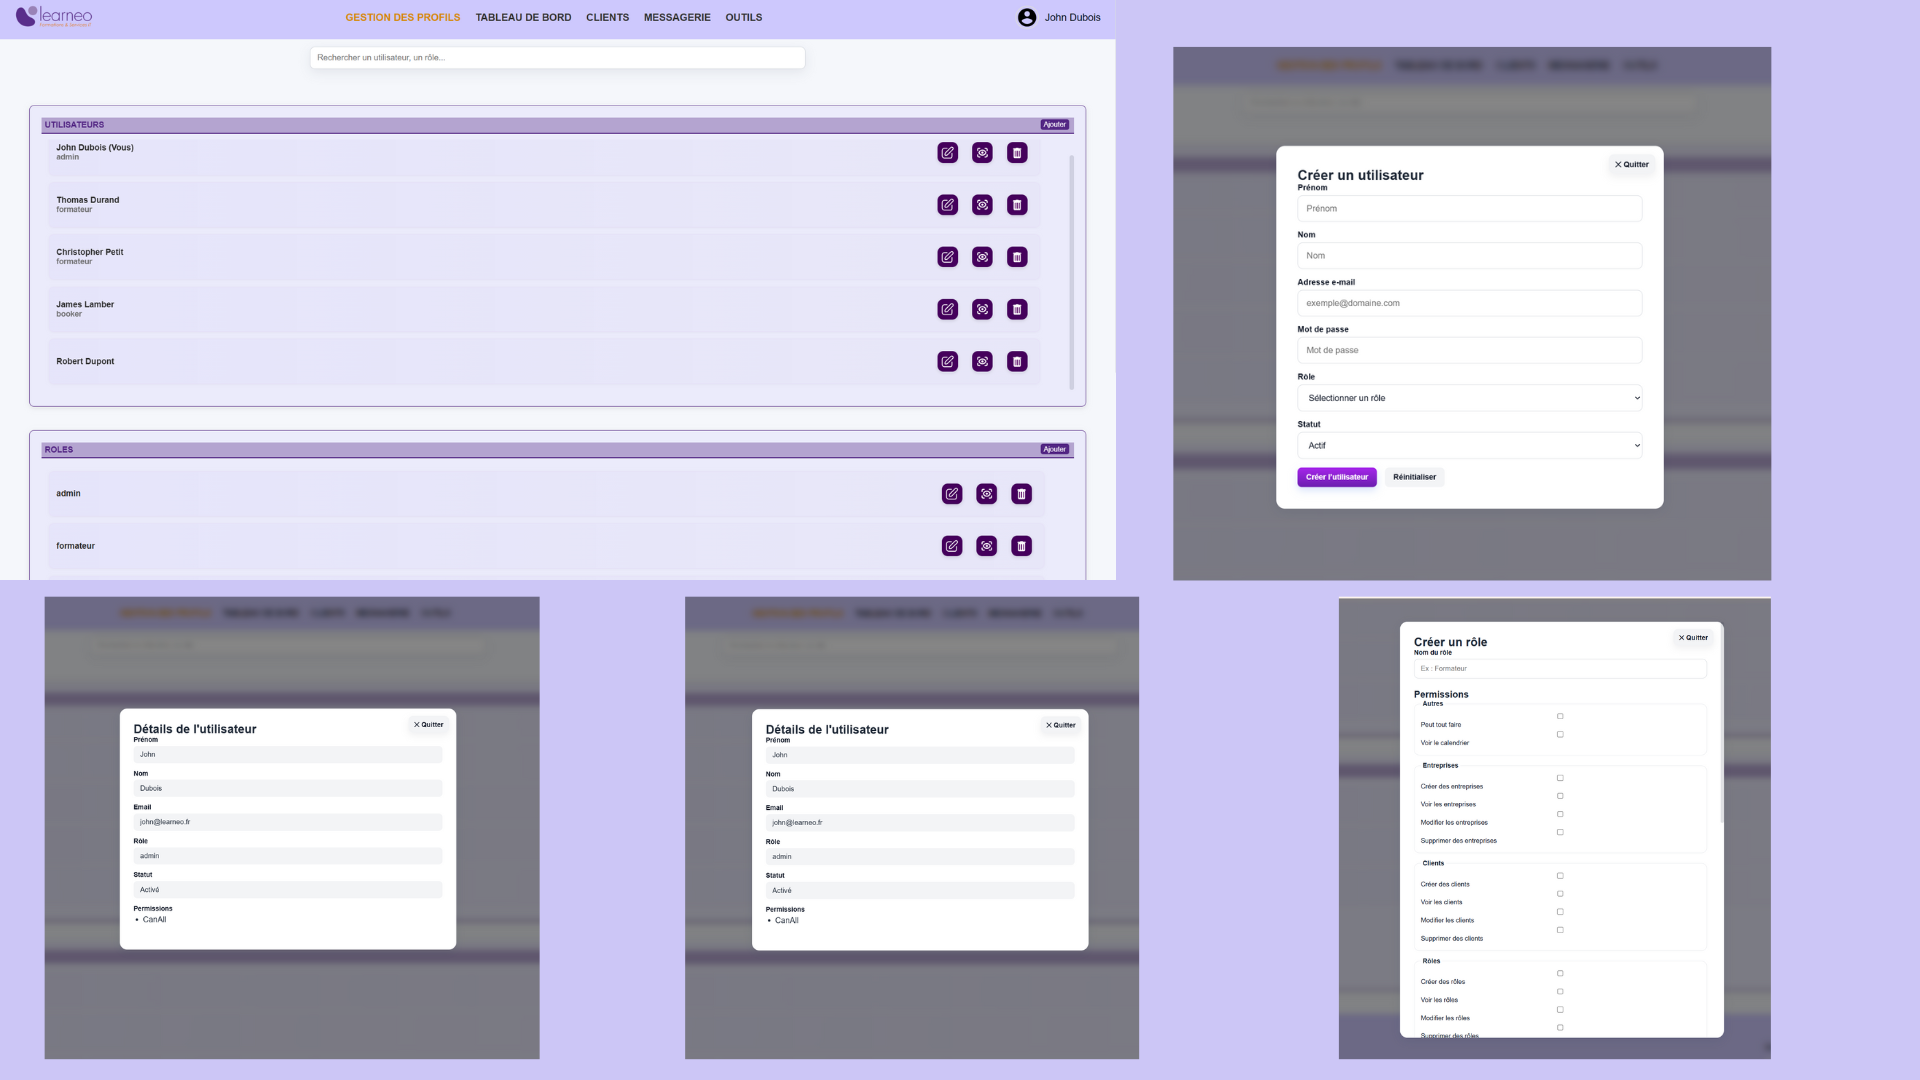This screenshot has height=1080, width=1920.
Task: Click the Learneo logo
Action: 54,16
